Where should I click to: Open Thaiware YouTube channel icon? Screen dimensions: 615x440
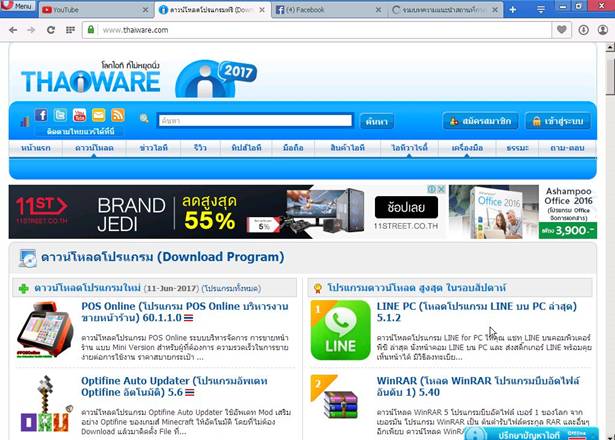click(x=80, y=115)
